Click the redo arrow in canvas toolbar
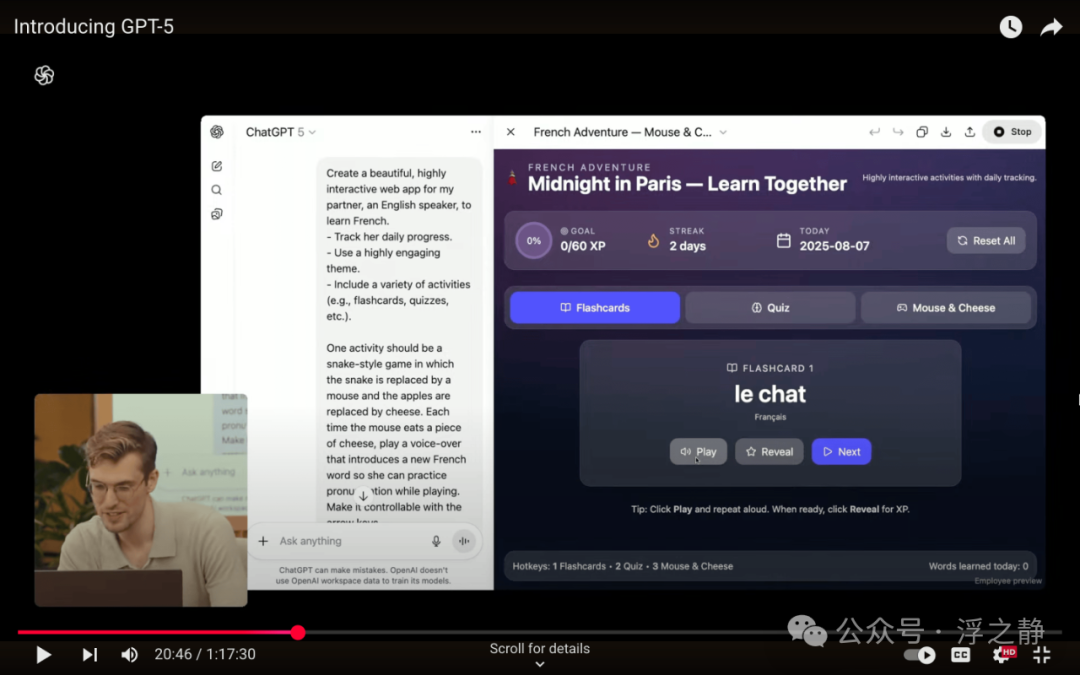The width and height of the screenshot is (1080, 675). [x=898, y=132]
